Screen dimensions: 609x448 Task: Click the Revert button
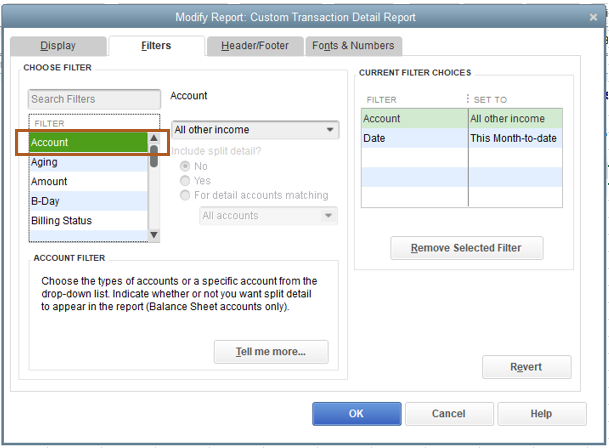pyautogui.click(x=526, y=367)
